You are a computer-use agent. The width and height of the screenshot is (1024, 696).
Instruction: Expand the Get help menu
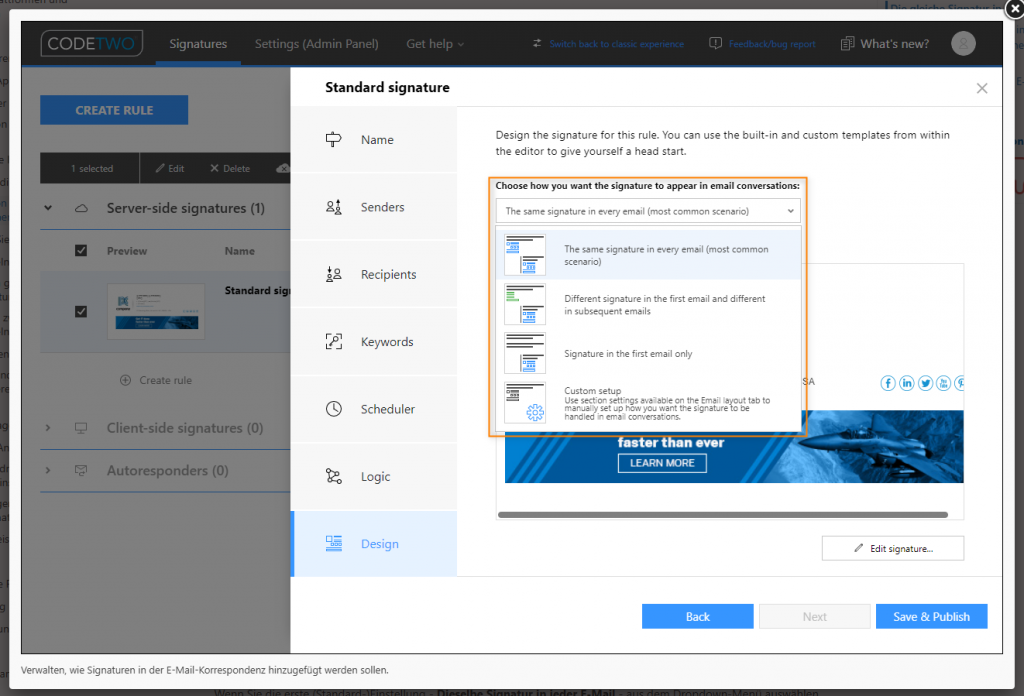pos(435,44)
